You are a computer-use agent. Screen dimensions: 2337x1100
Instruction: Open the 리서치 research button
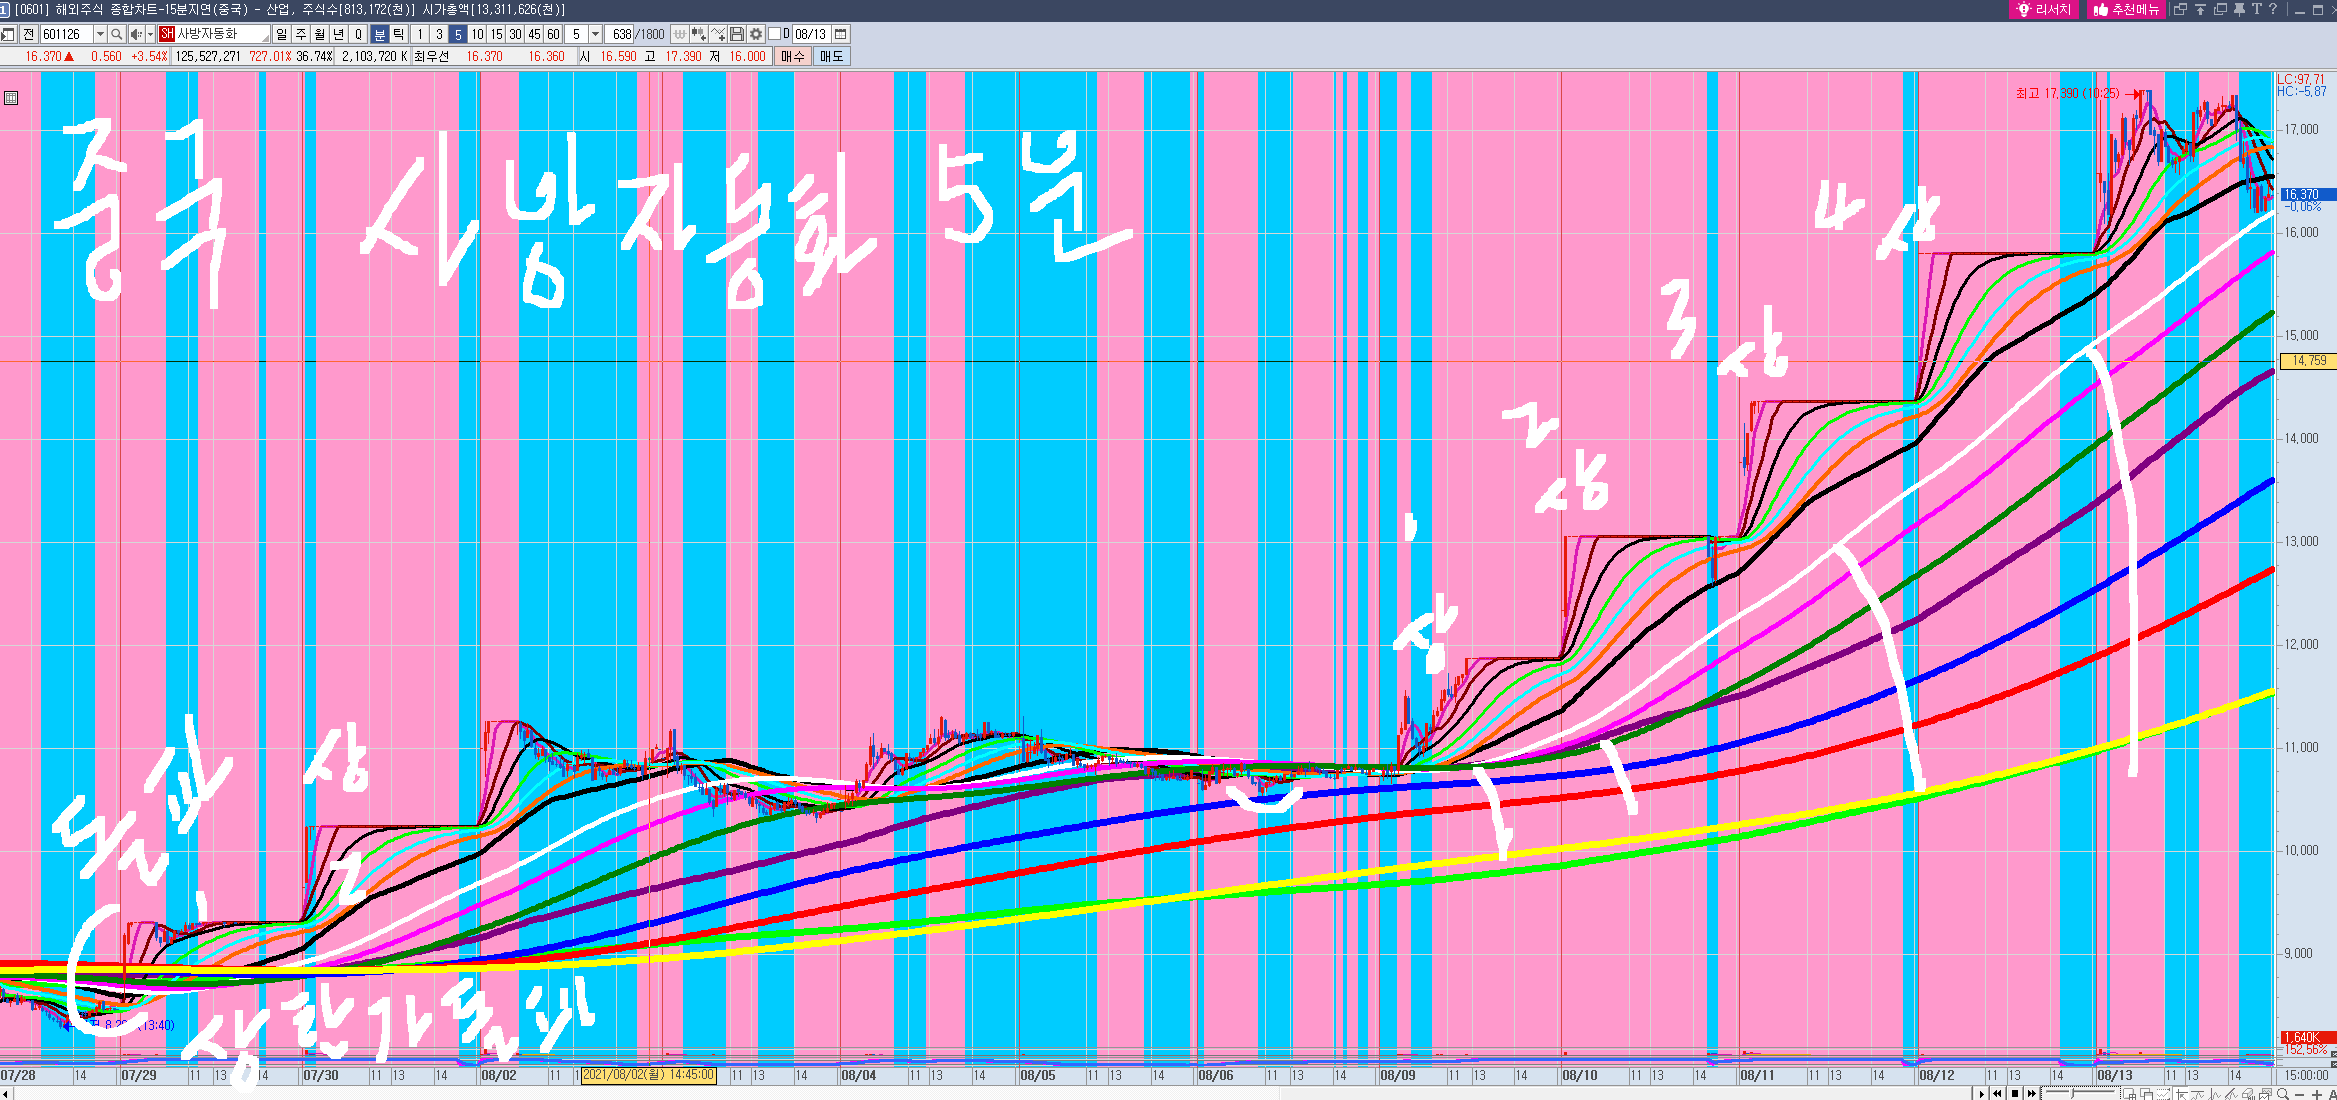click(x=2045, y=9)
